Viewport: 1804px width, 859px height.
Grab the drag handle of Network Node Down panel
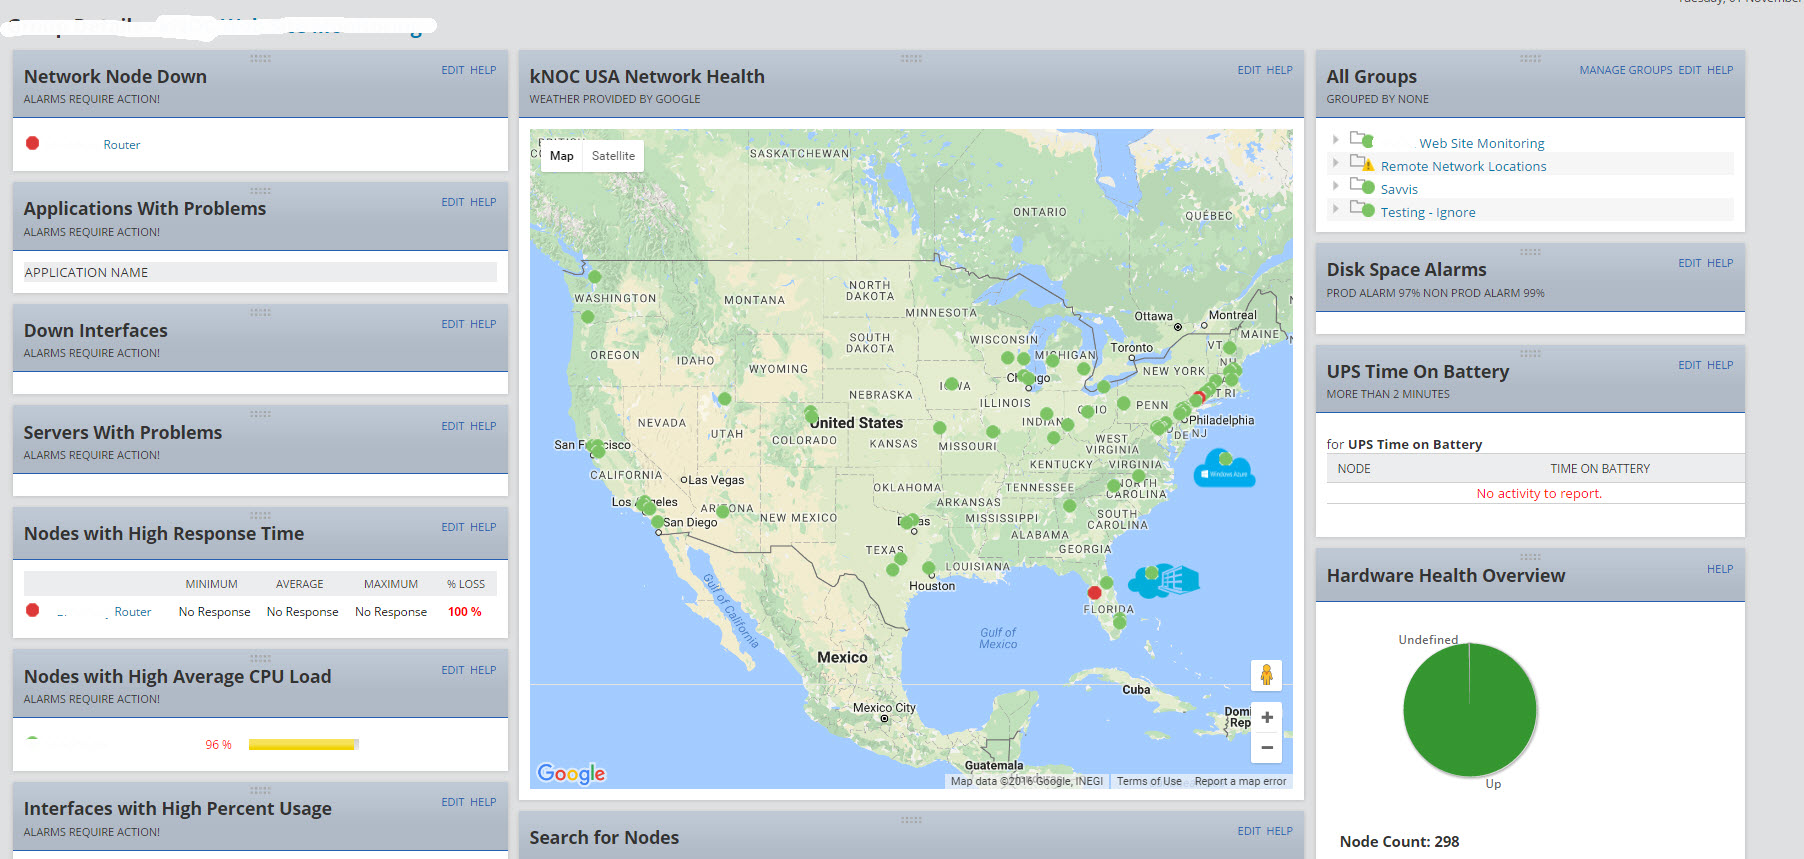(260, 58)
